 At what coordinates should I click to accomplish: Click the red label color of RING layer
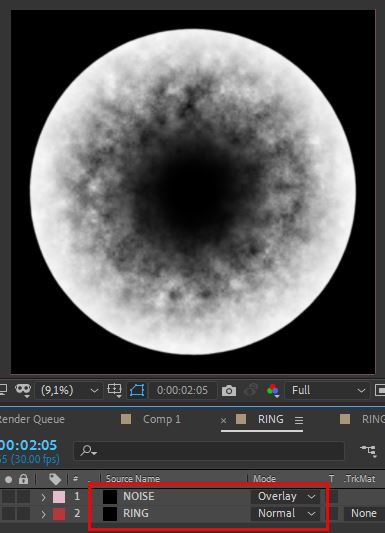coord(59,514)
